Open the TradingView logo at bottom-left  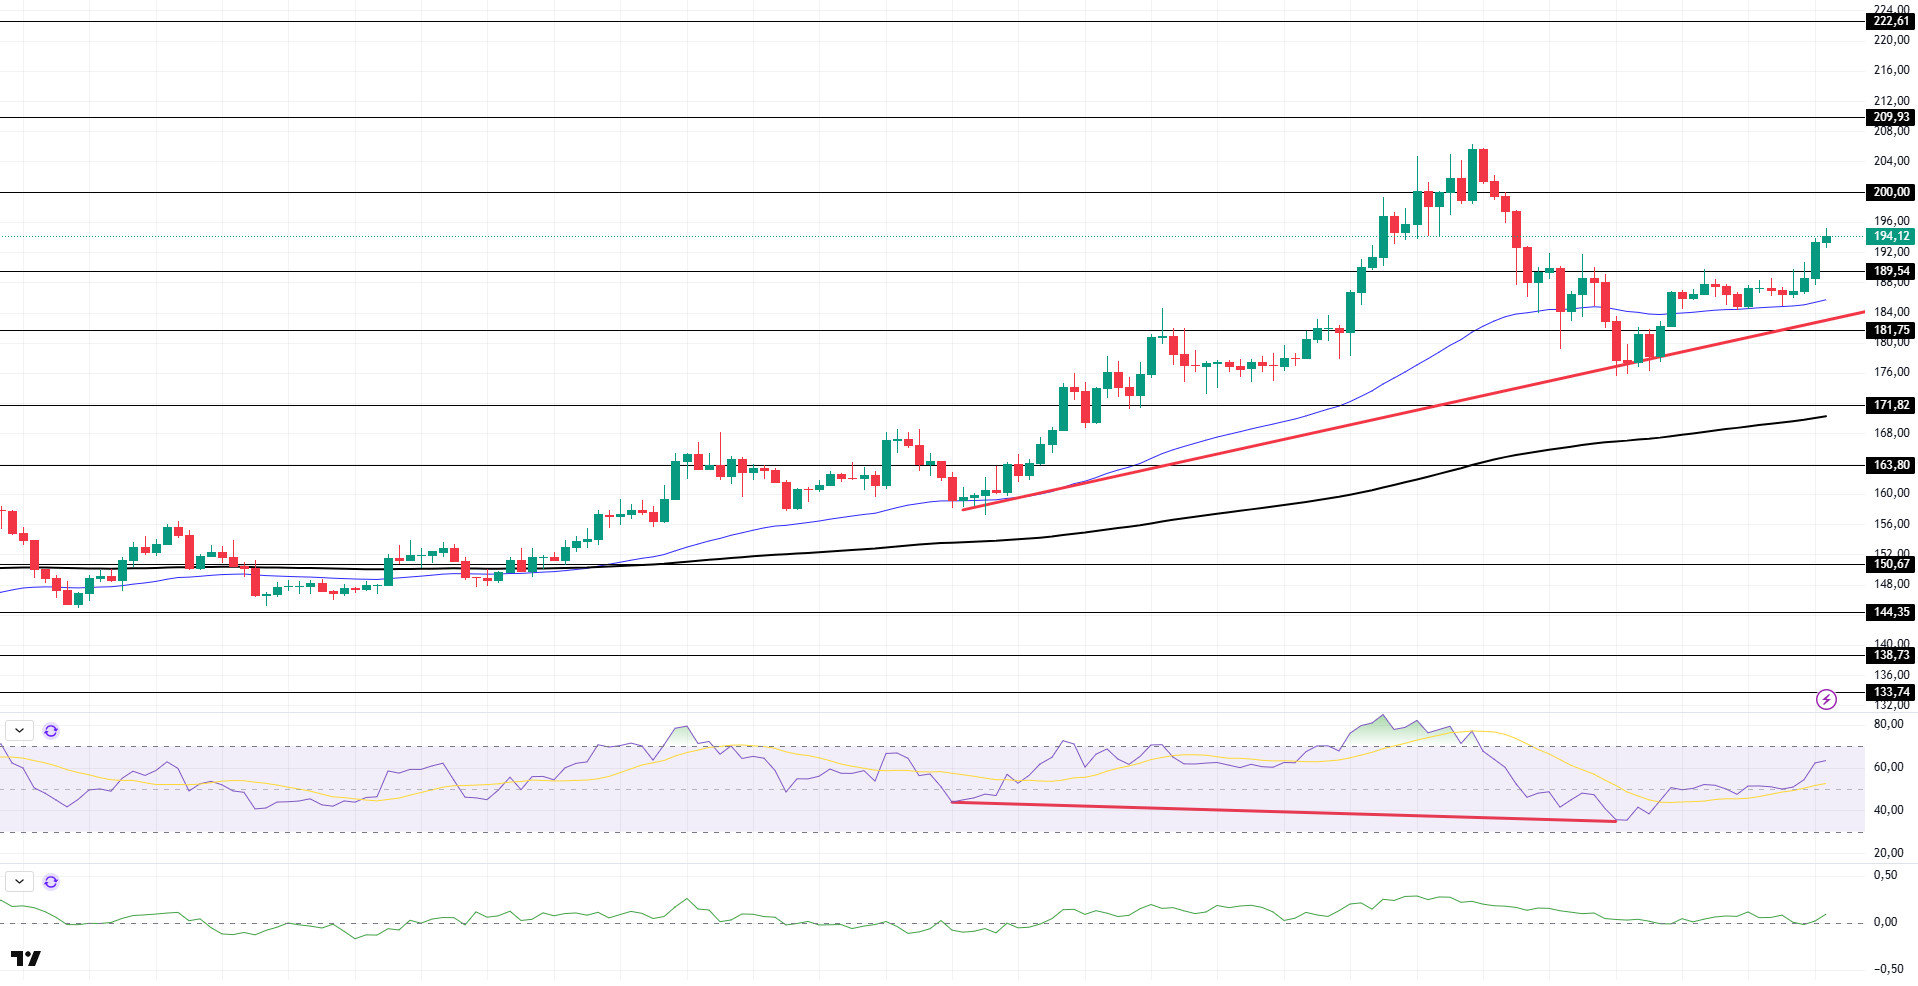tap(26, 959)
